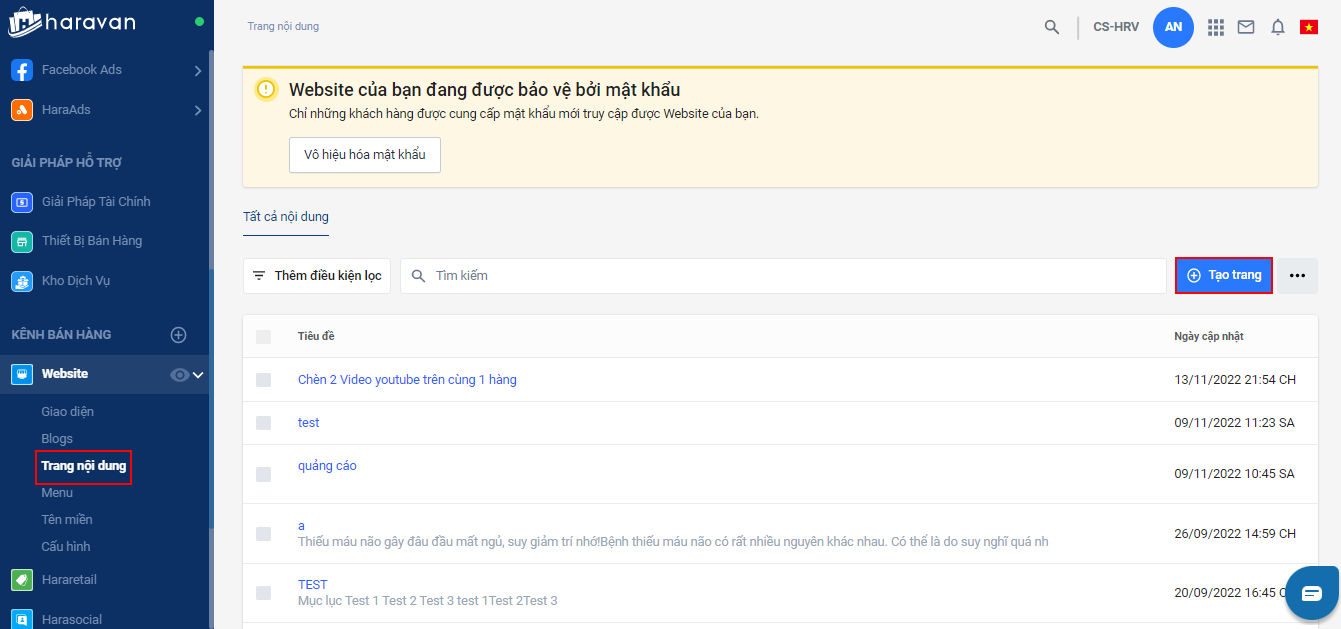Tick checkbox beside 'Chèn 2 Video youtube' page
1341x629 pixels.
(263, 380)
